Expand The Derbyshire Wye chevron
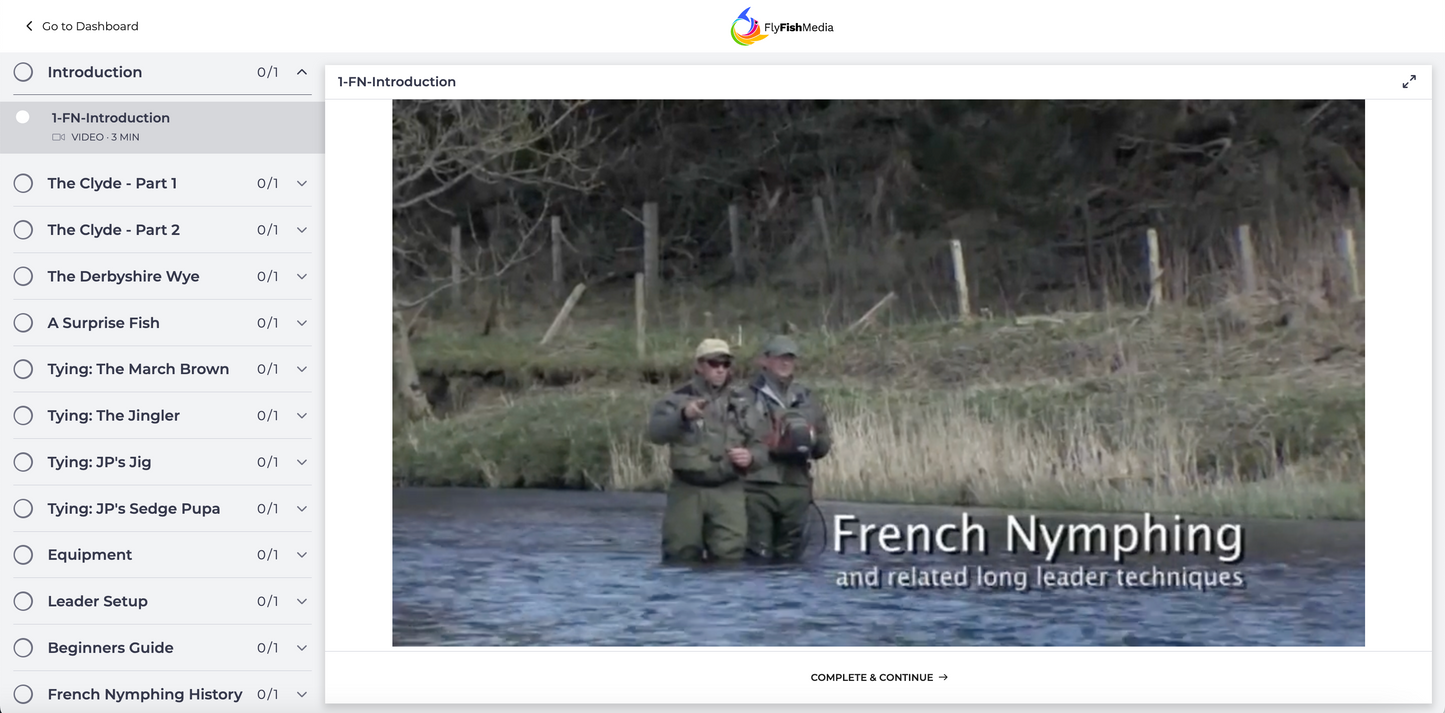 click(x=302, y=276)
